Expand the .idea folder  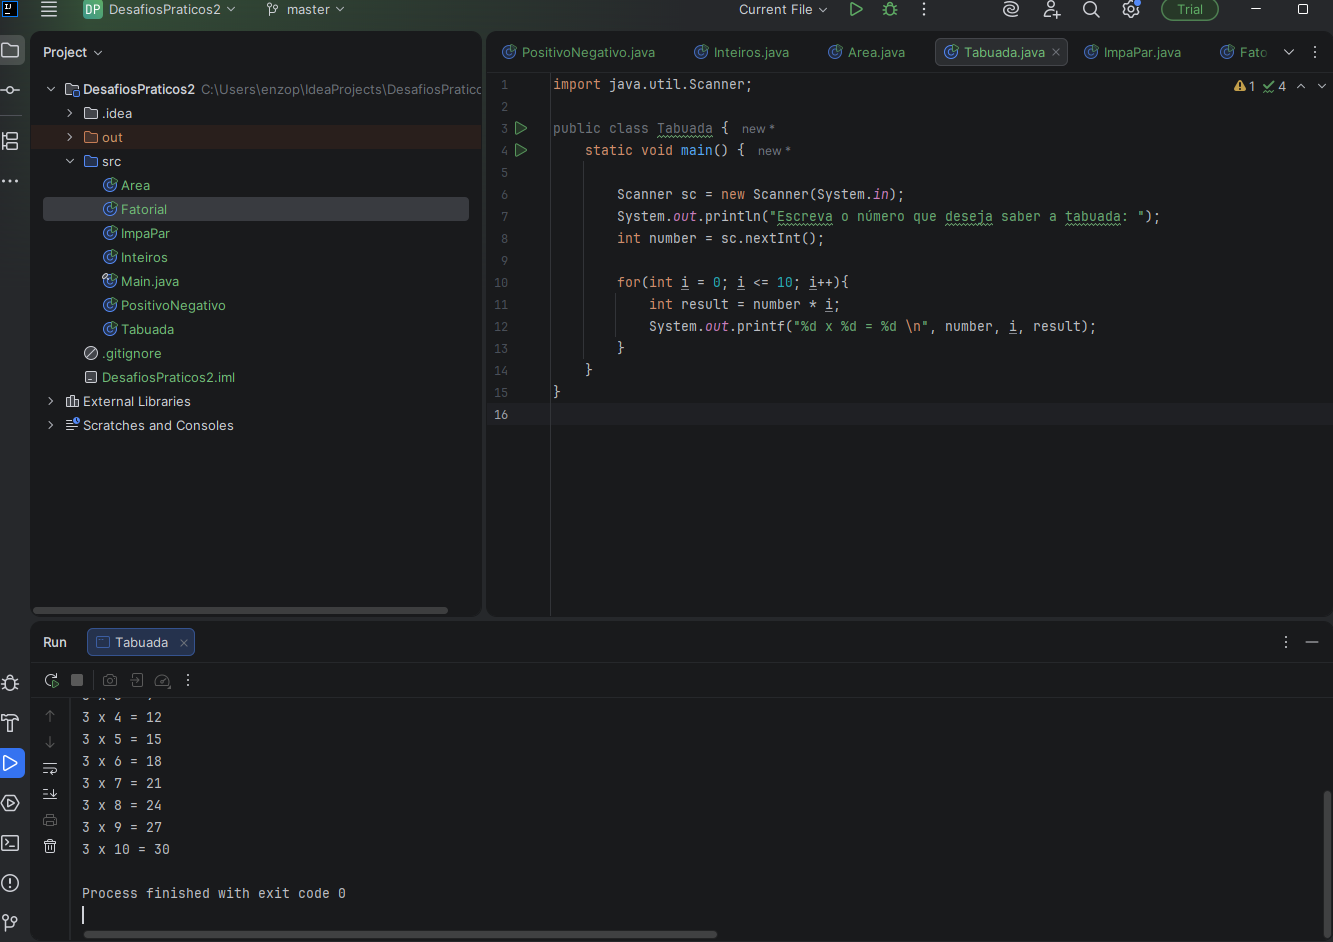click(70, 113)
